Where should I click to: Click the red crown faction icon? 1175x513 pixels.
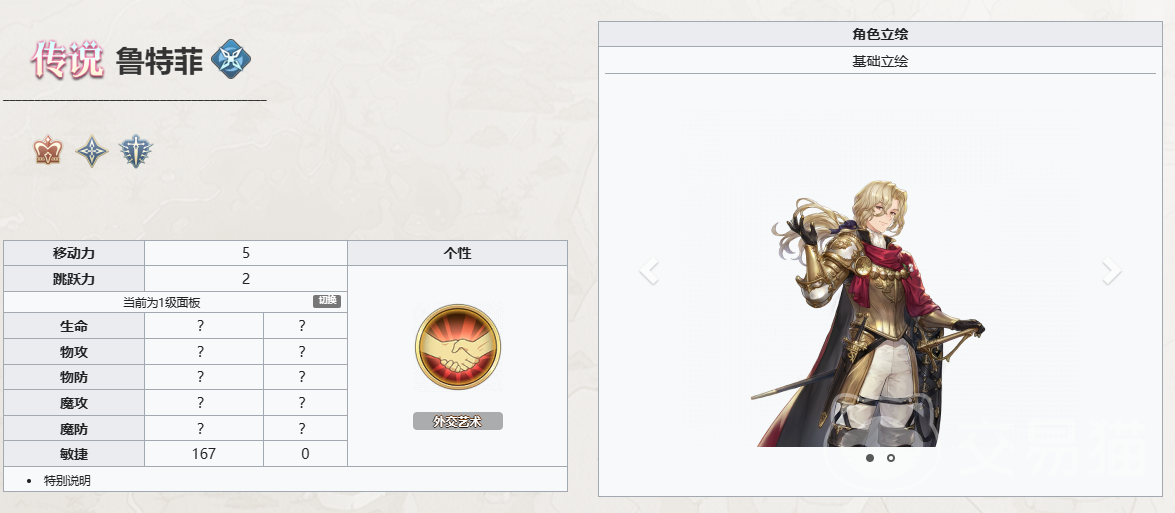[48, 151]
